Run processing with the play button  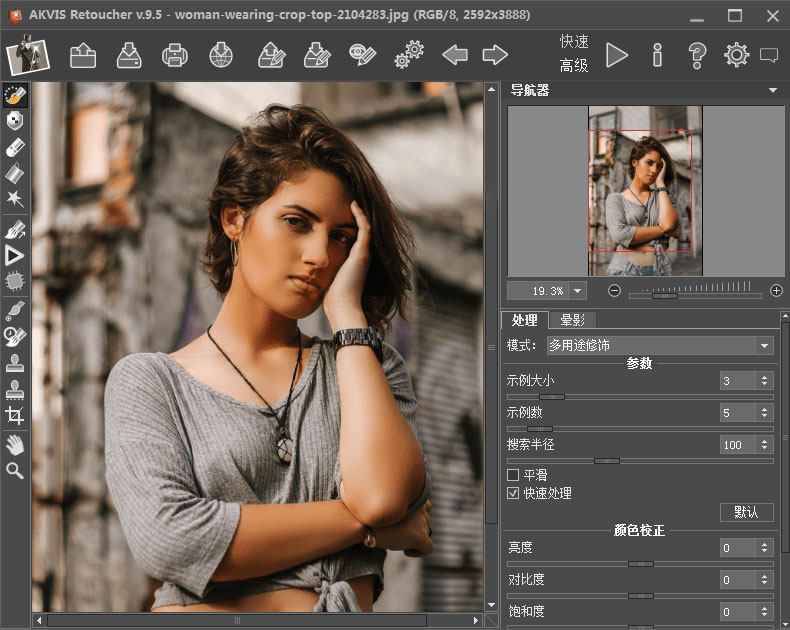coord(617,55)
